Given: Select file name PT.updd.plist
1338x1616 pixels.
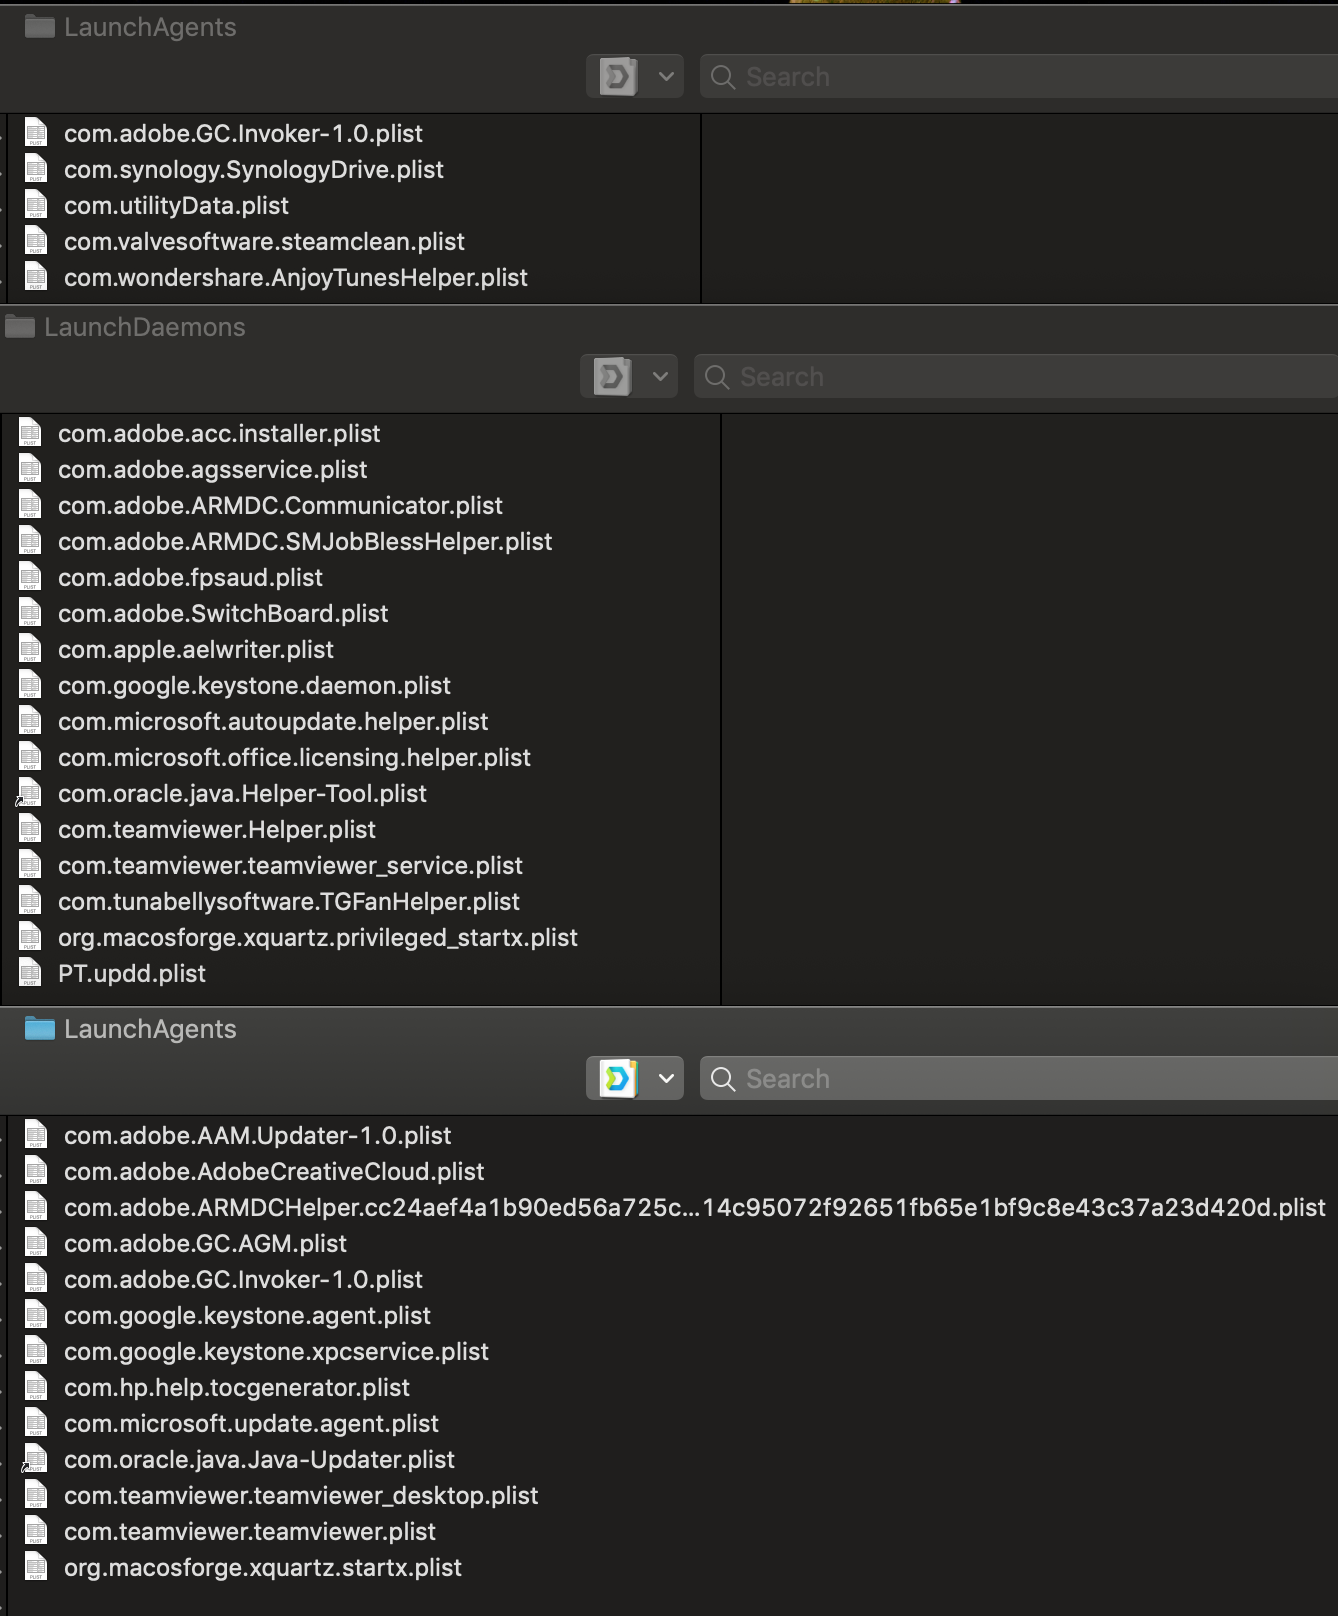Looking at the screenshot, I should [132, 973].
